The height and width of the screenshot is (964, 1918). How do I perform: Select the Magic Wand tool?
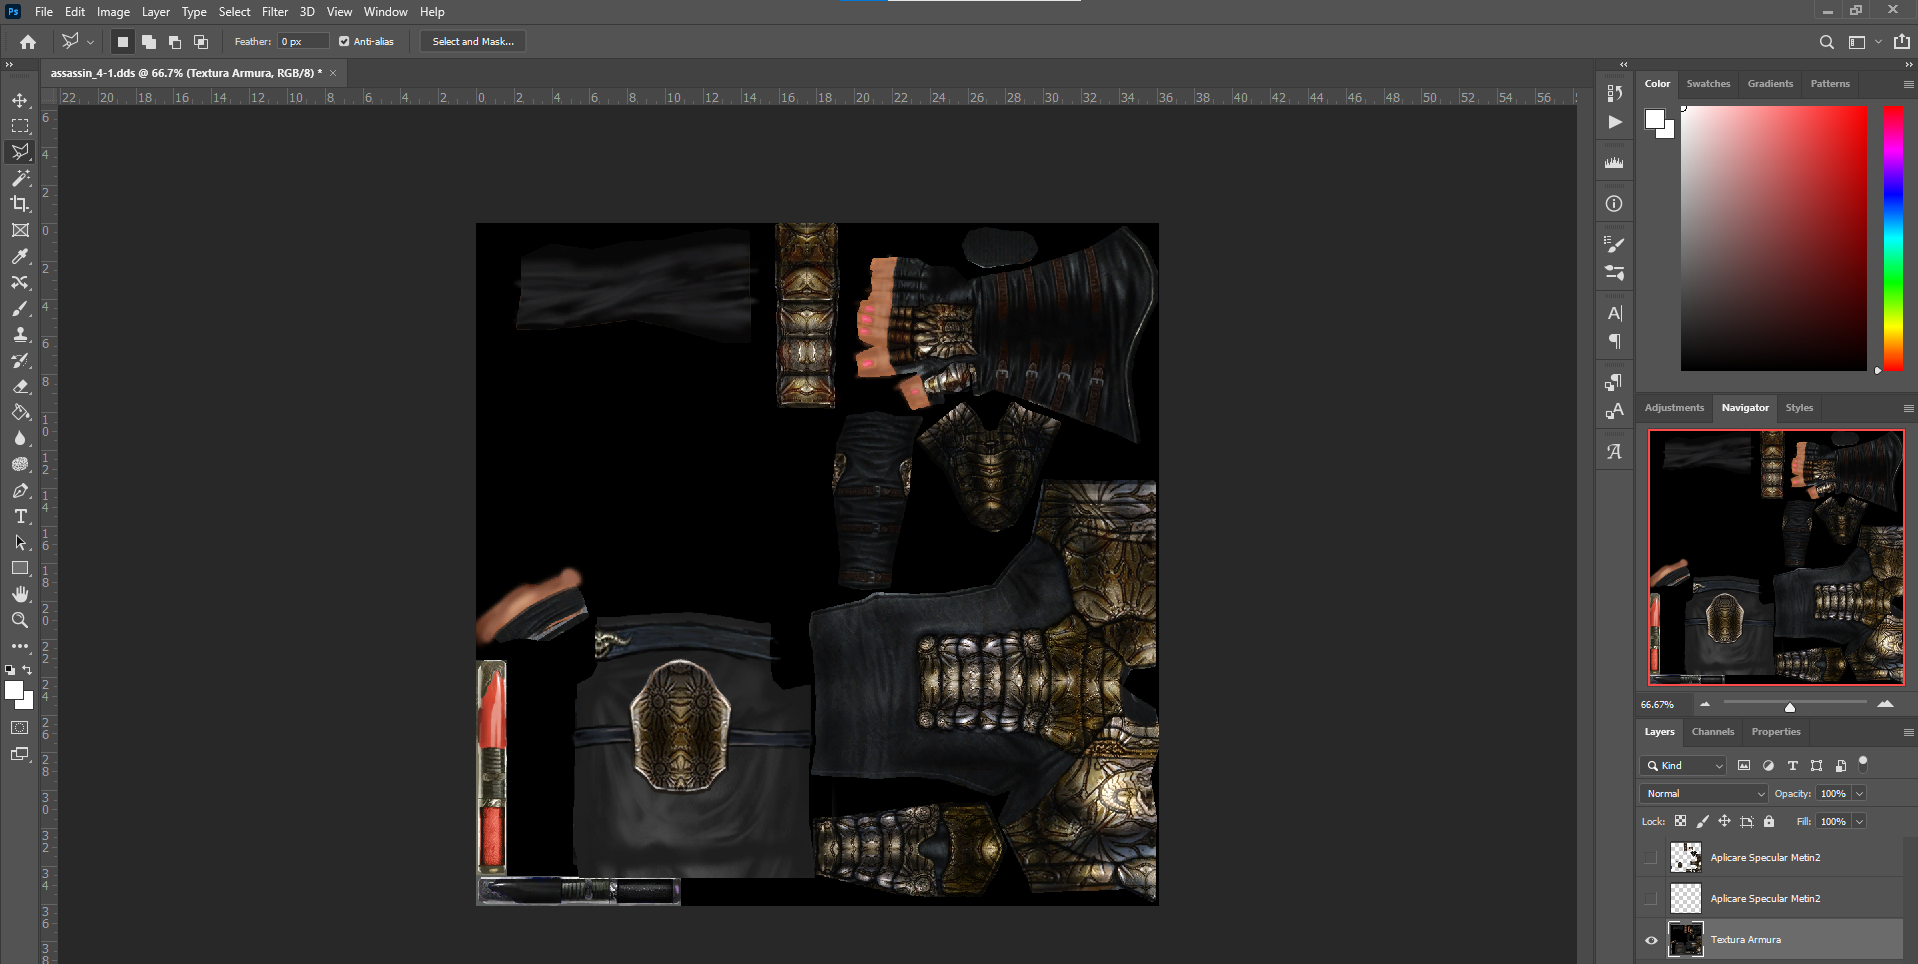[20, 178]
